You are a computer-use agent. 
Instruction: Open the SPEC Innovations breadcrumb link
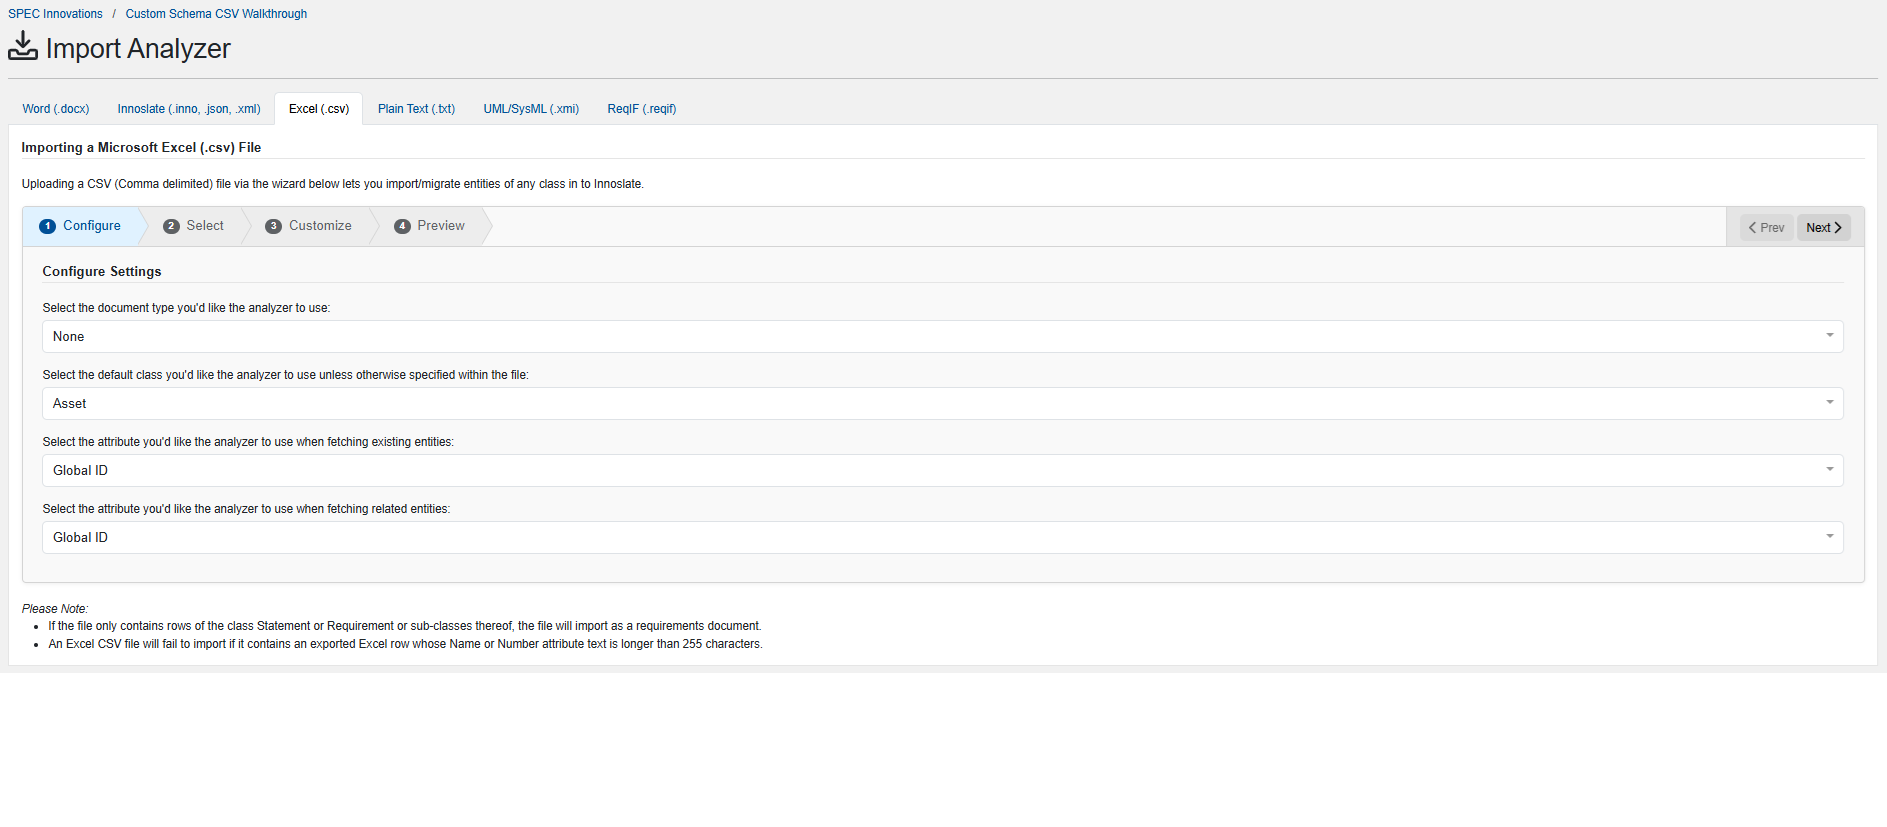click(x=55, y=14)
